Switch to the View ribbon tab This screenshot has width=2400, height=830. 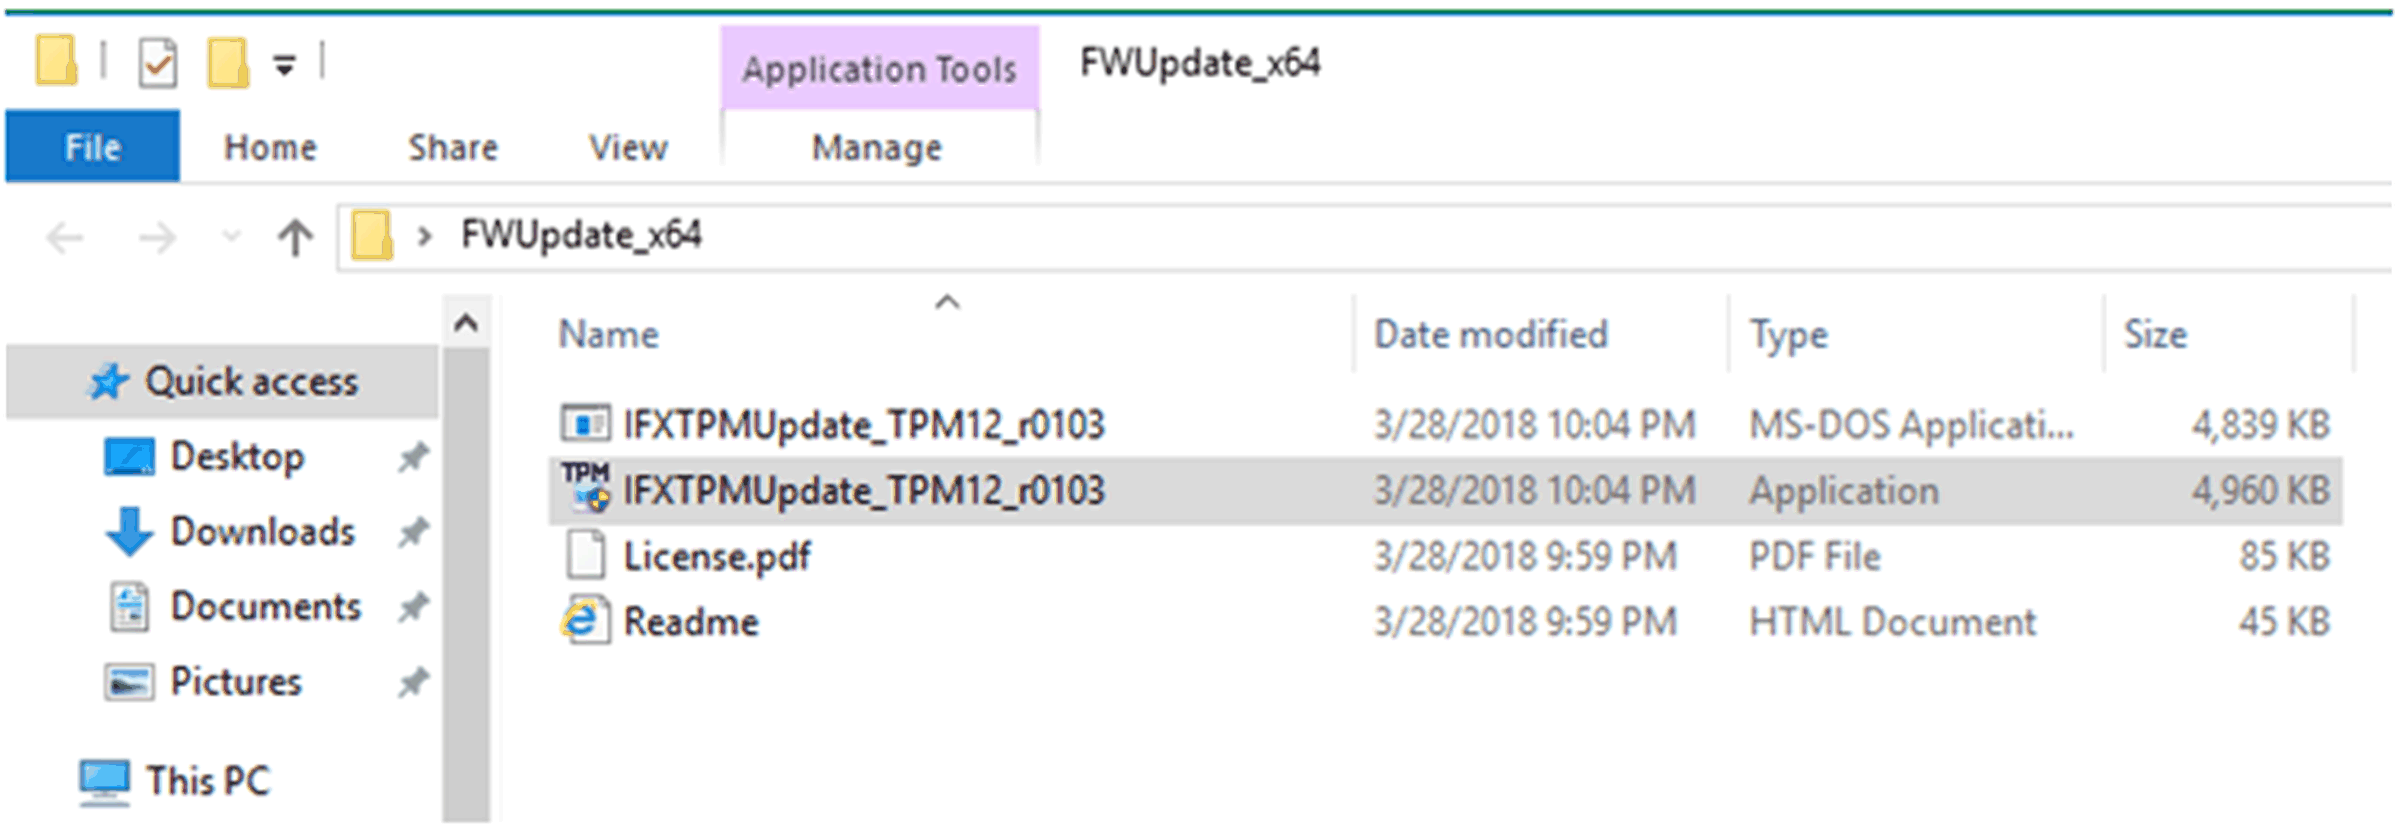pos(627,147)
